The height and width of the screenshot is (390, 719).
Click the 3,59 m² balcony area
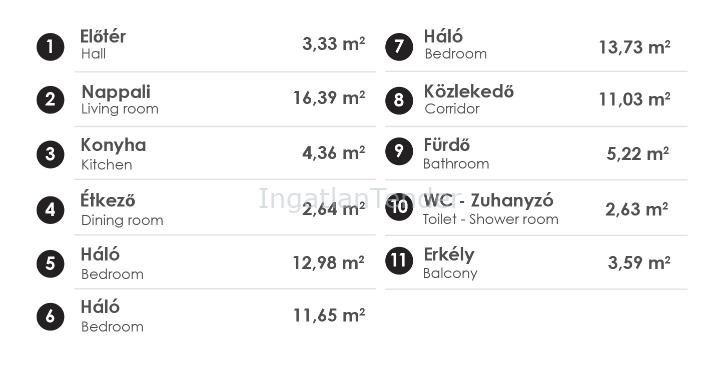point(639,263)
